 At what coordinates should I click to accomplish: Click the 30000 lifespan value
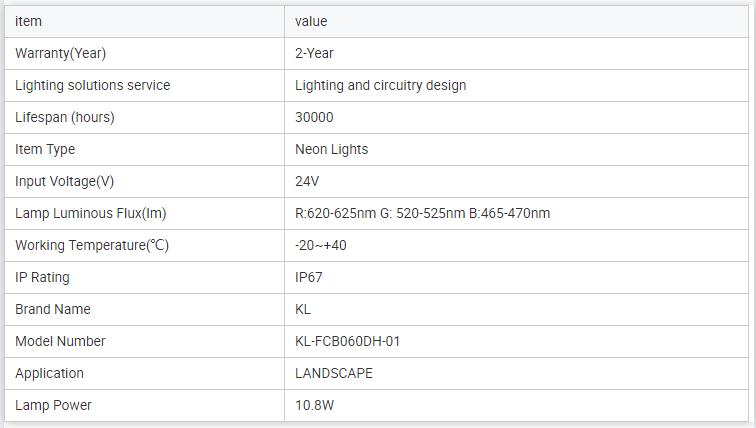point(314,117)
